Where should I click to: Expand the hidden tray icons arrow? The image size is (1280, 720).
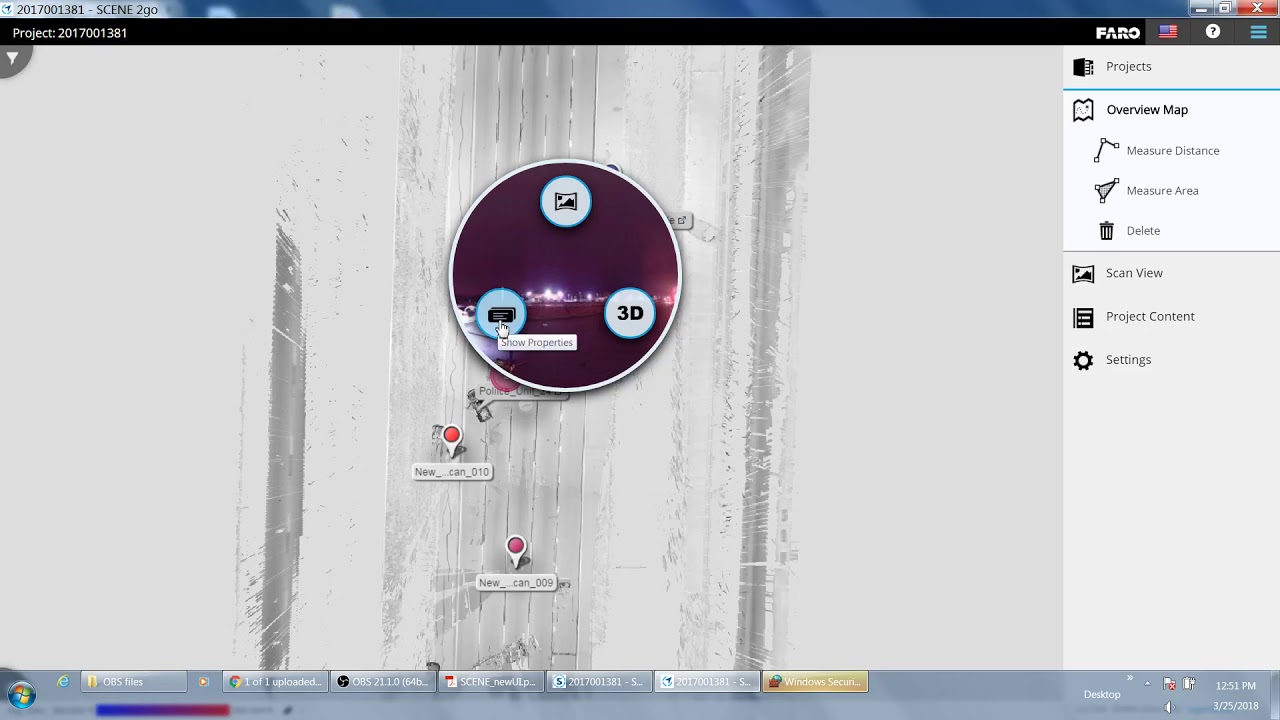[1147, 684]
